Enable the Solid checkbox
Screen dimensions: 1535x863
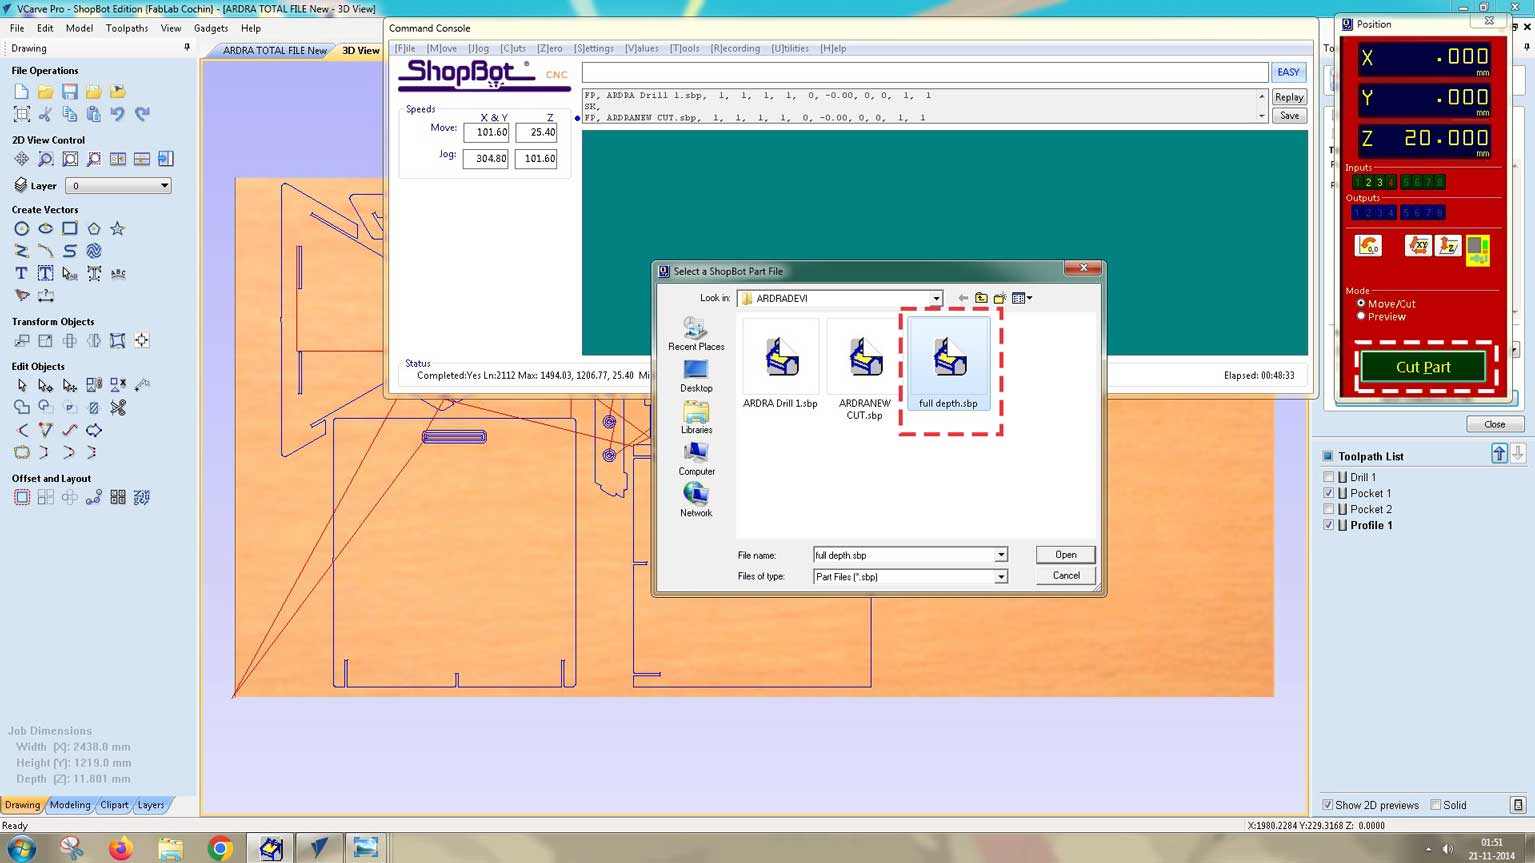click(x=1436, y=805)
